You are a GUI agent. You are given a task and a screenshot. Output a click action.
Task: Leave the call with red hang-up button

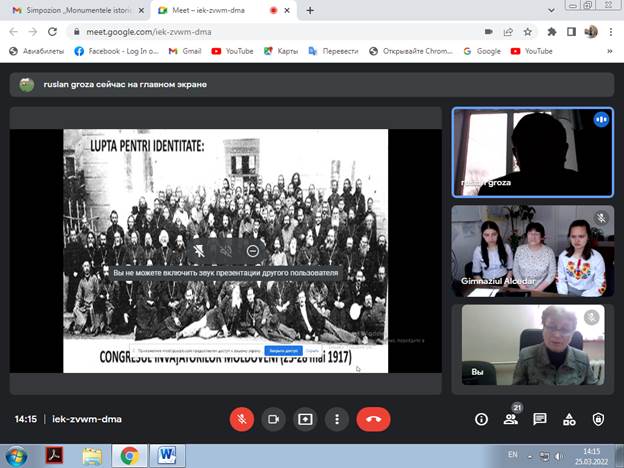[373, 419]
